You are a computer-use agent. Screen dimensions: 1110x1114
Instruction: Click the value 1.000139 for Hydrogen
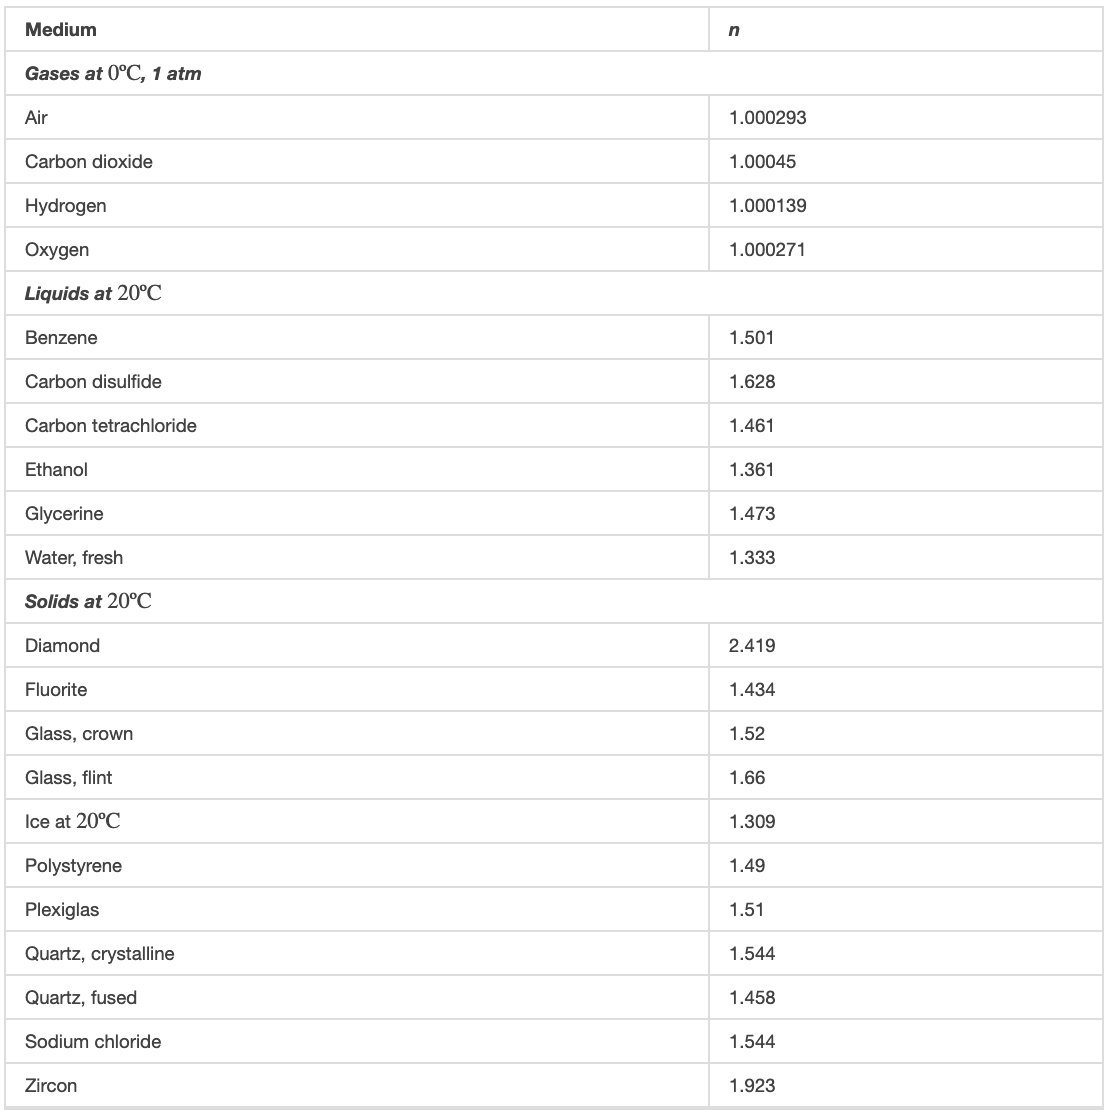click(x=768, y=206)
